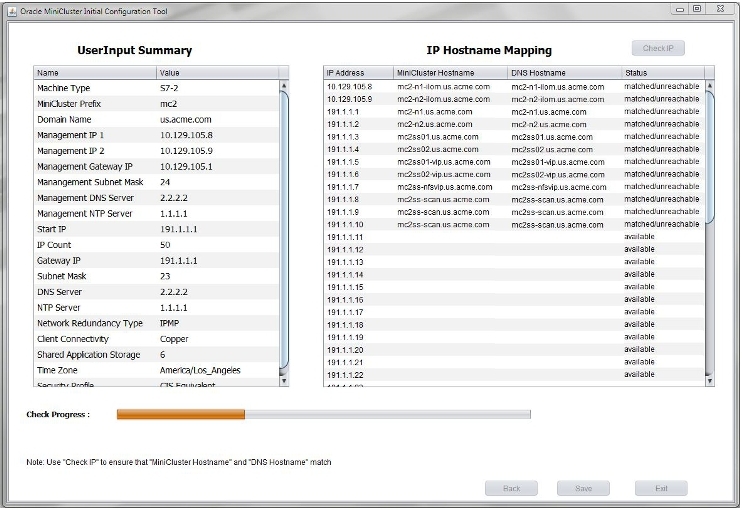The height and width of the screenshot is (510, 742).
Task: Click the UserInput Summary scroll-up arrow
Action: (x=284, y=86)
